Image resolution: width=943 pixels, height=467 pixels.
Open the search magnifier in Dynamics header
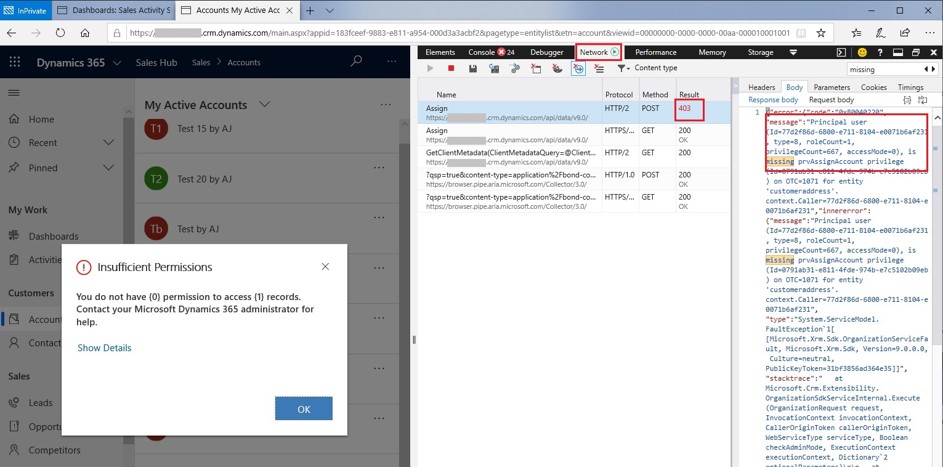357,61
